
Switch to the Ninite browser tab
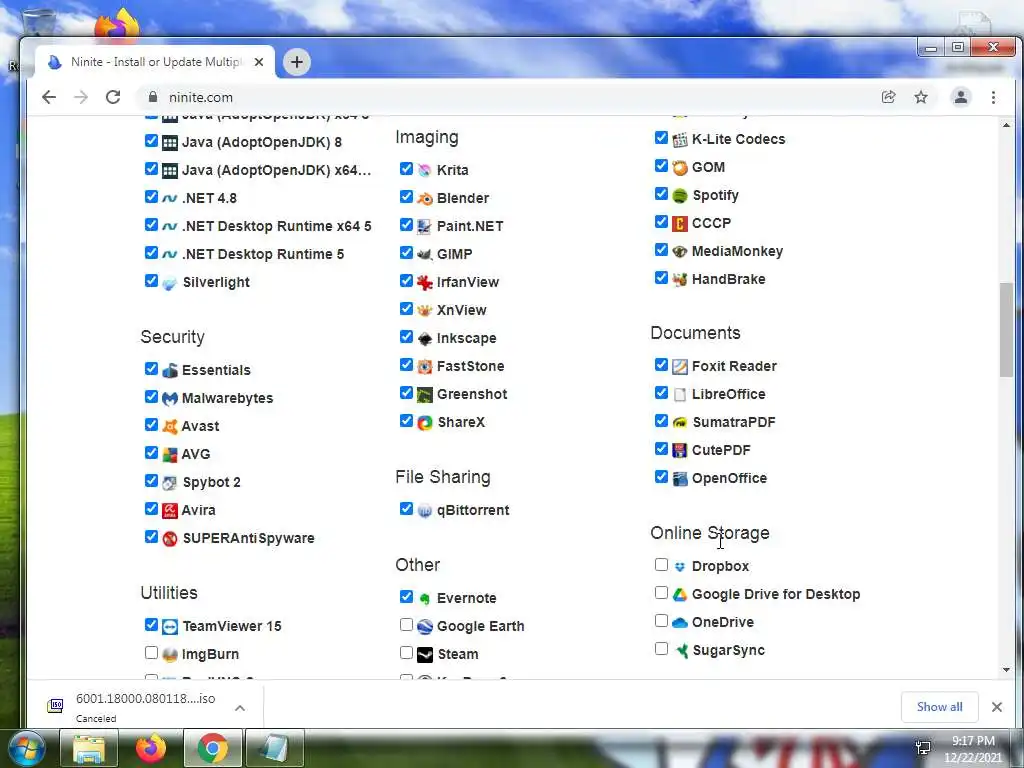click(x=155, y=62)
